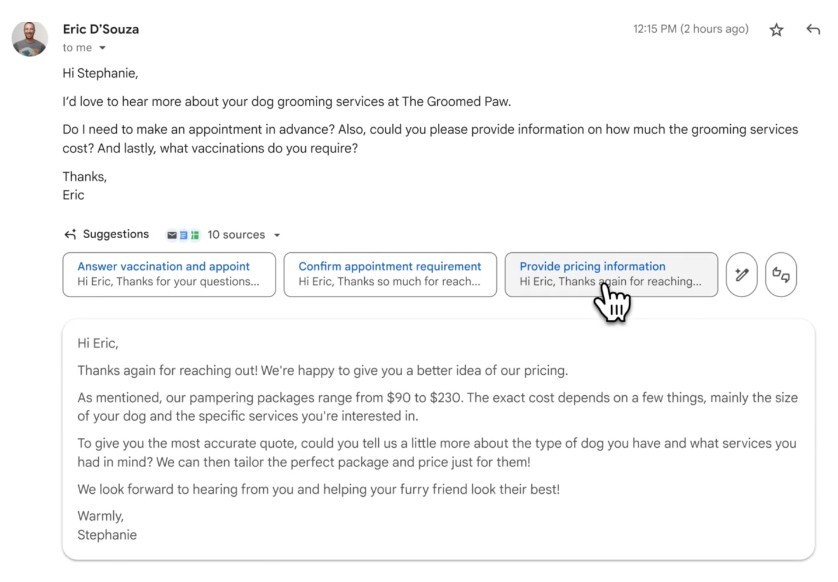Open Eric D'Souza's profile avatar
The image size is (838, 582).
click(30, 39)
